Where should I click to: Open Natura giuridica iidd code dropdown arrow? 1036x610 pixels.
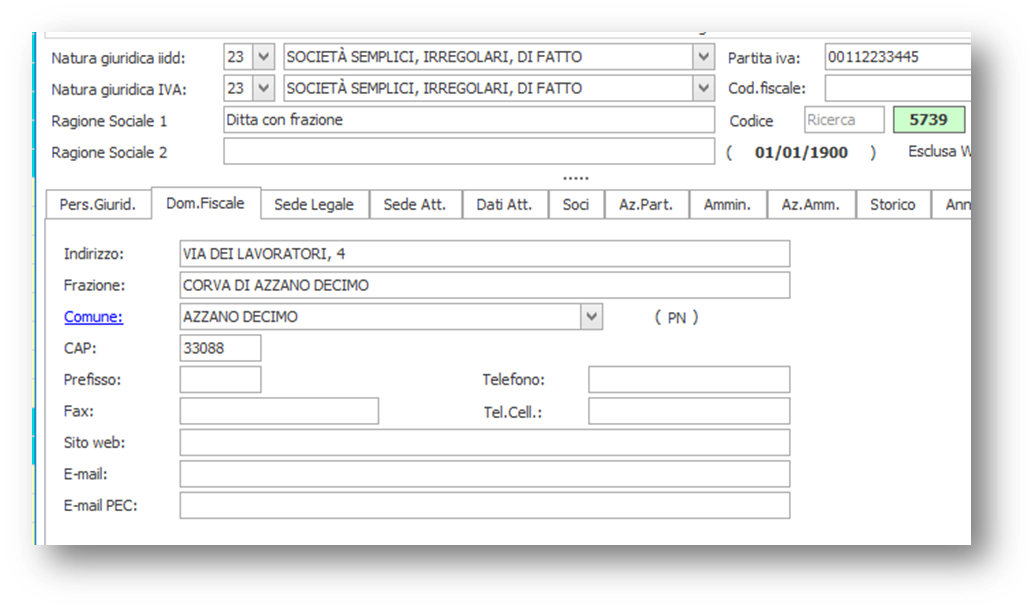[x=263, y=57]
